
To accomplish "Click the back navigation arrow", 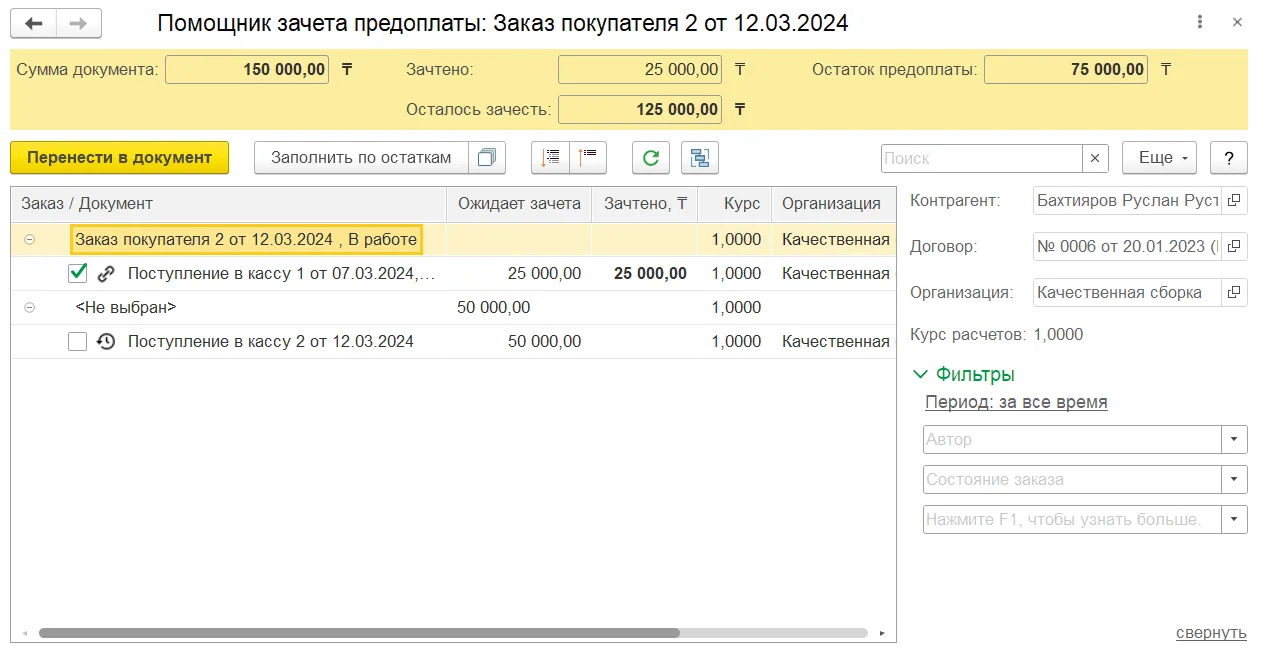I will tap(34, 23).
